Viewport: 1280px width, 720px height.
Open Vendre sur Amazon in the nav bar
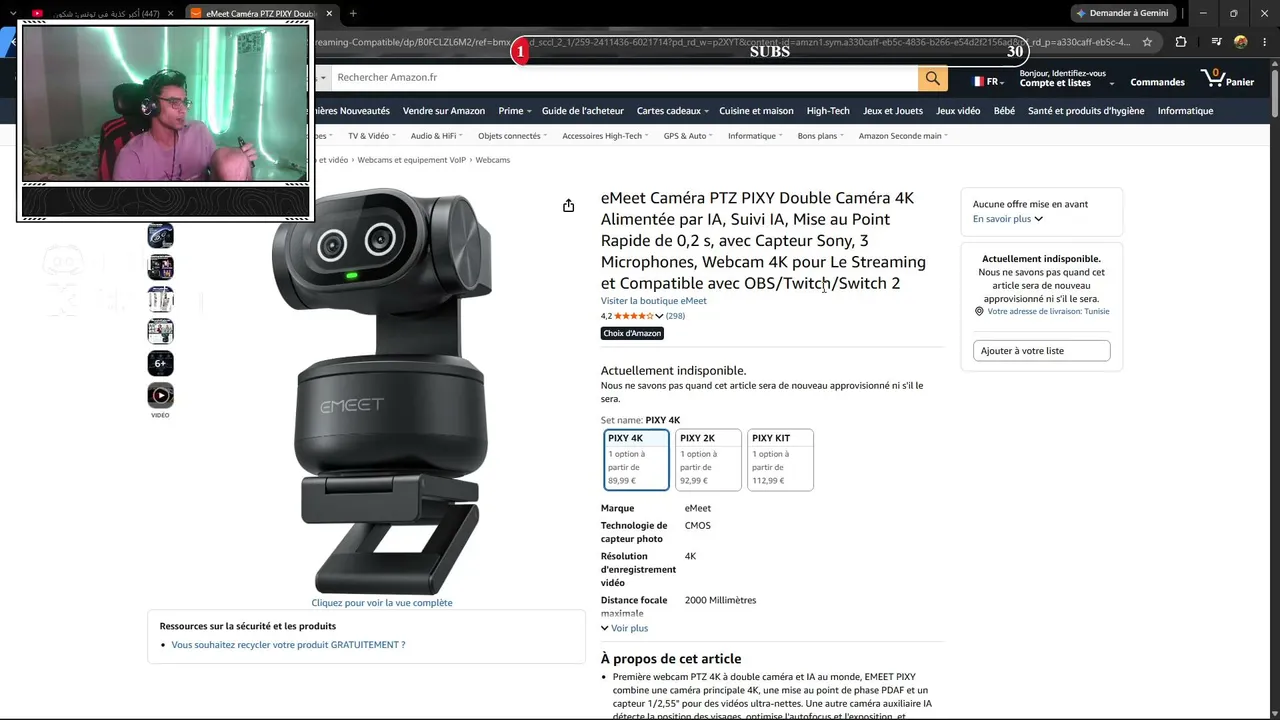pyautogui.click(x=444, y=111)
